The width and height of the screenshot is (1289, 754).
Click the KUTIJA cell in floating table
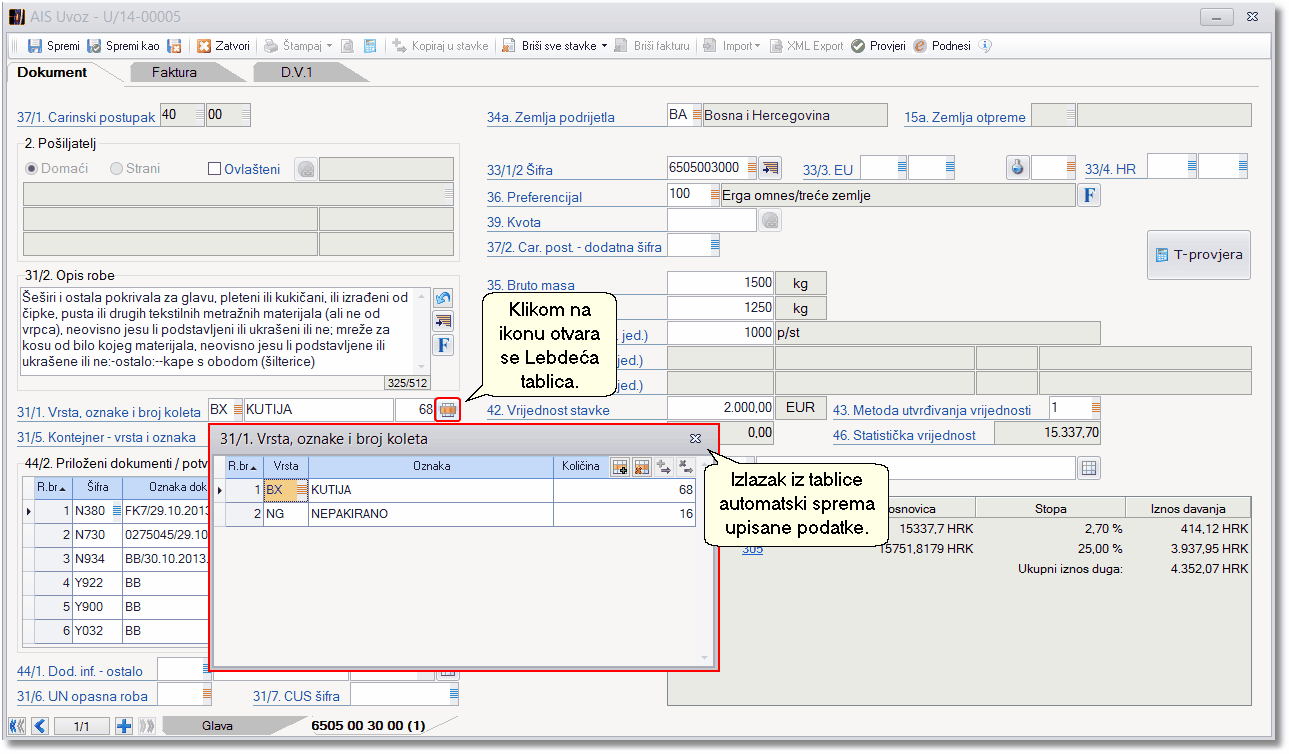click(x=431, y=490)
